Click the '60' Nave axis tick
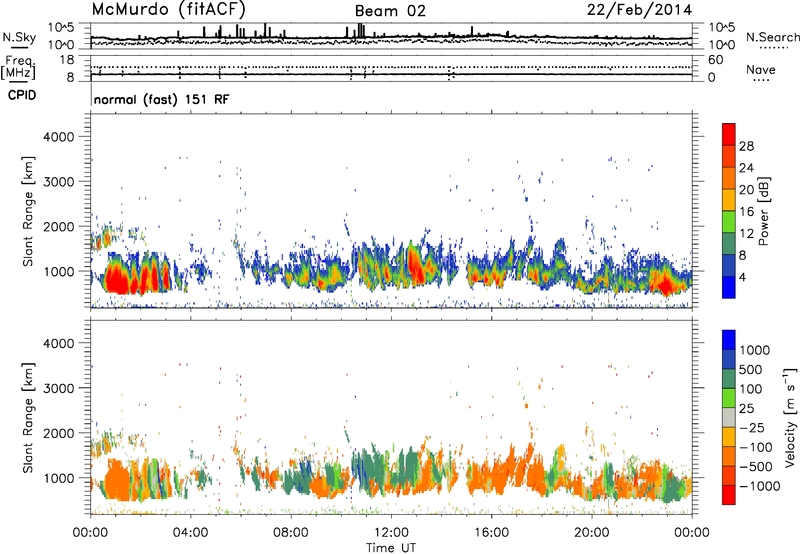This screenshot has width=800, height=554. [x=715, y=60]
